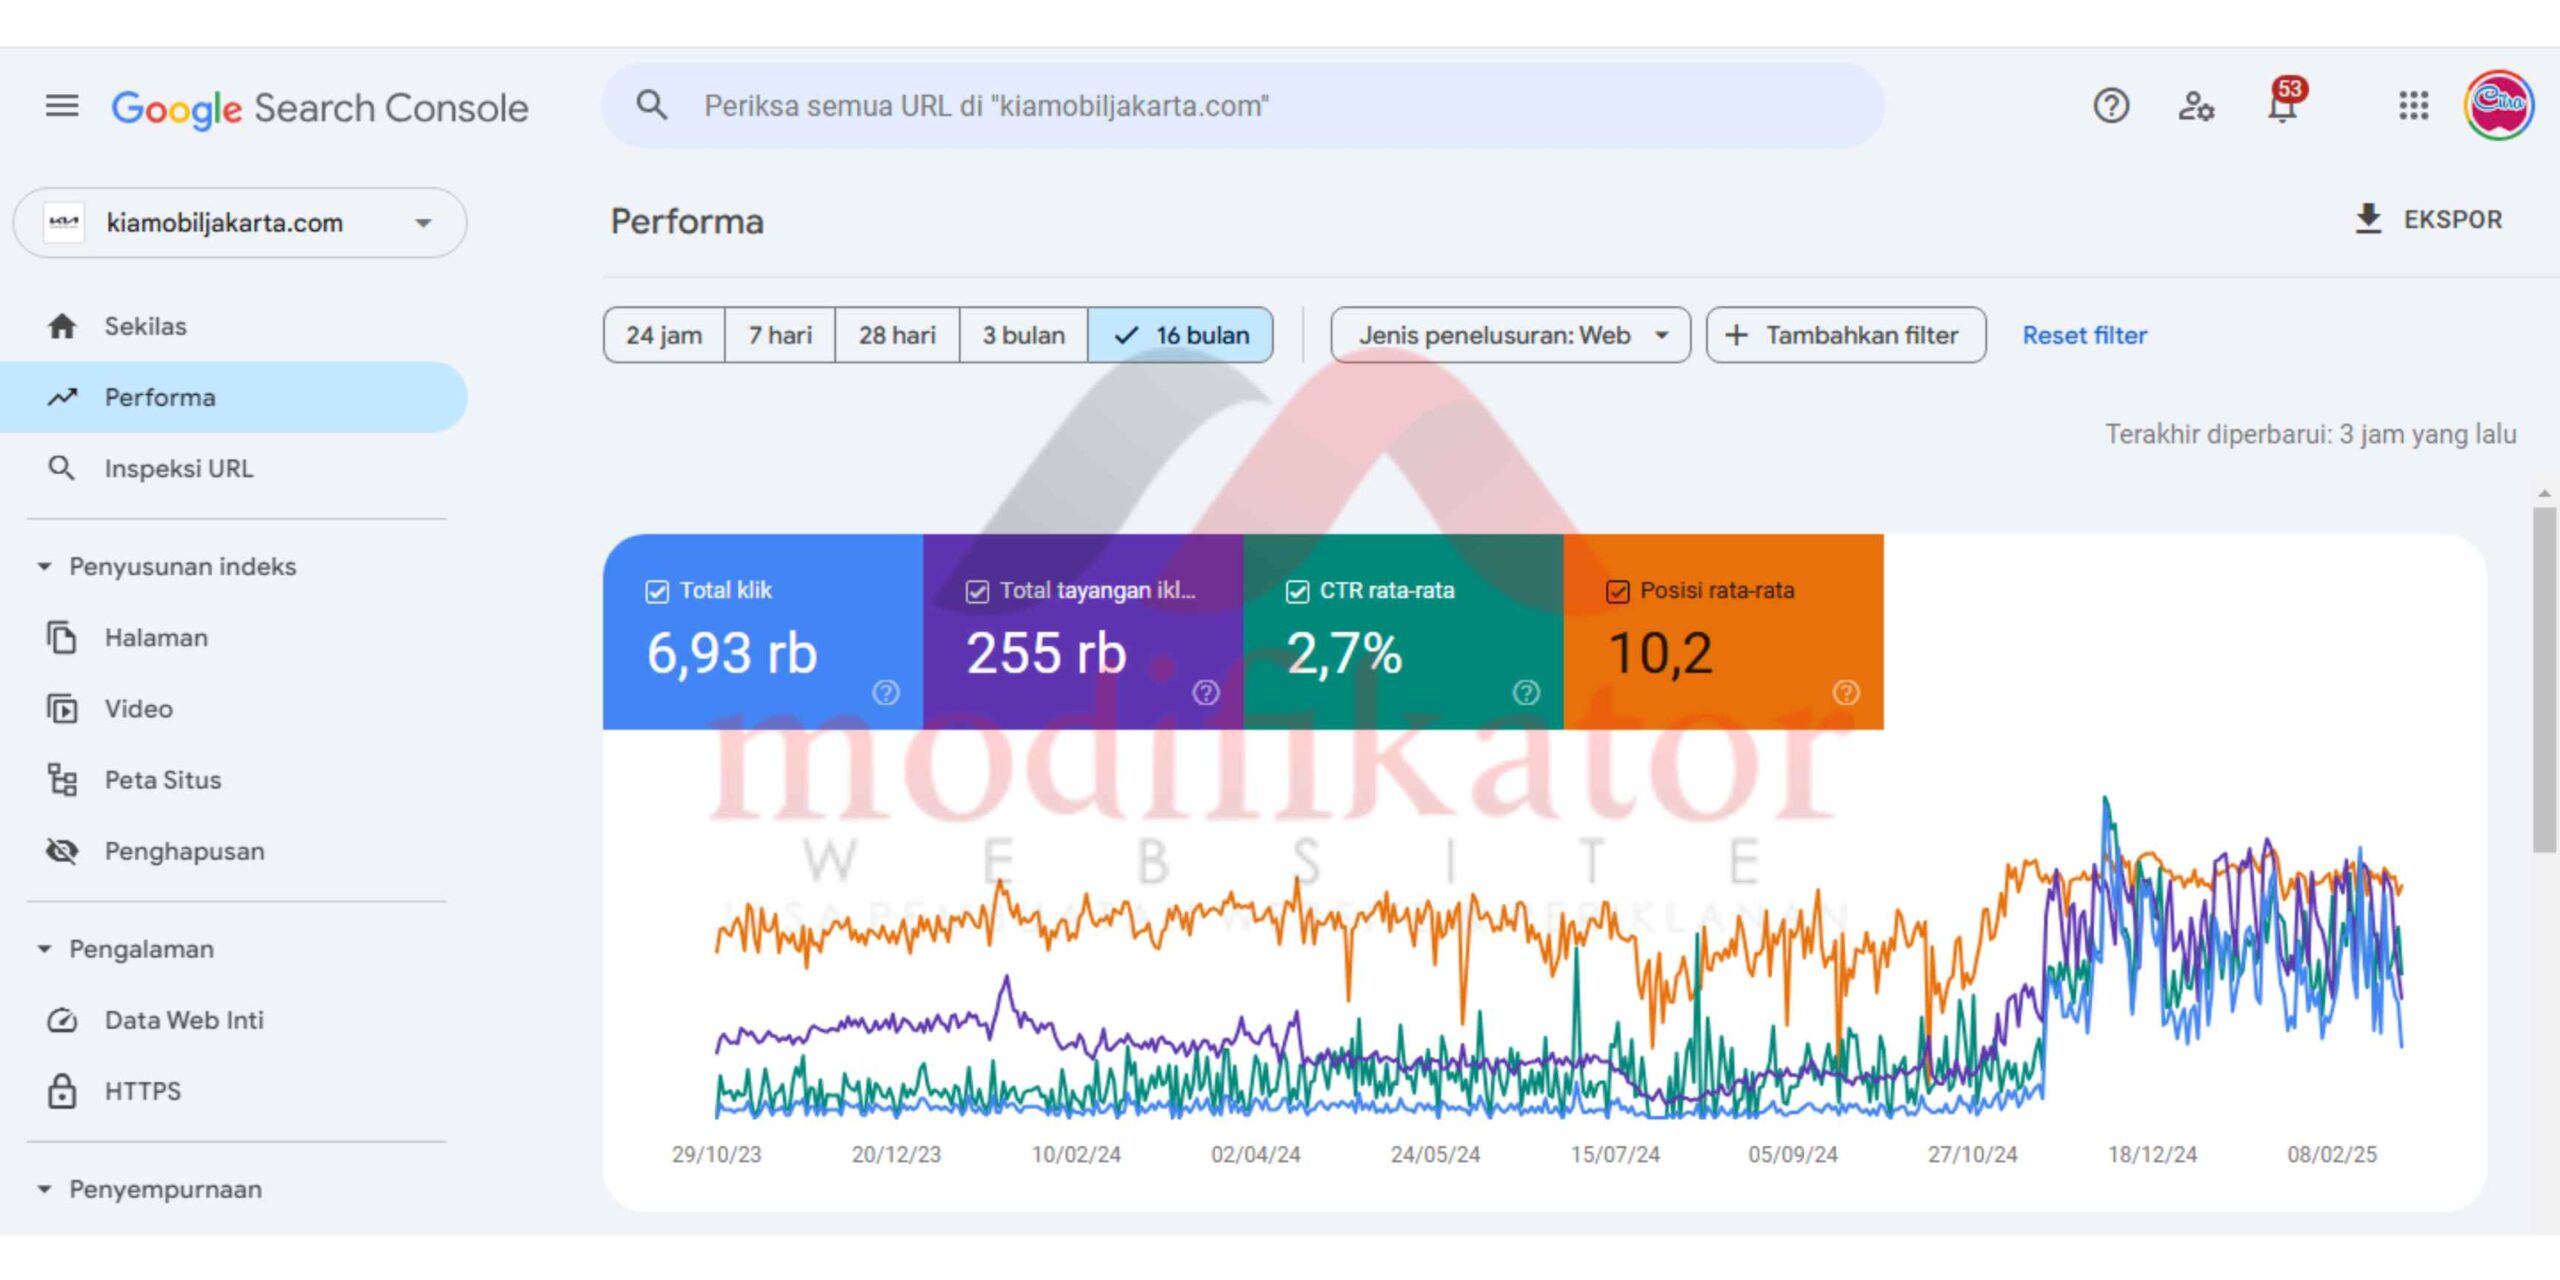Select the 3 bulan date range

(x=1023, y=335)
